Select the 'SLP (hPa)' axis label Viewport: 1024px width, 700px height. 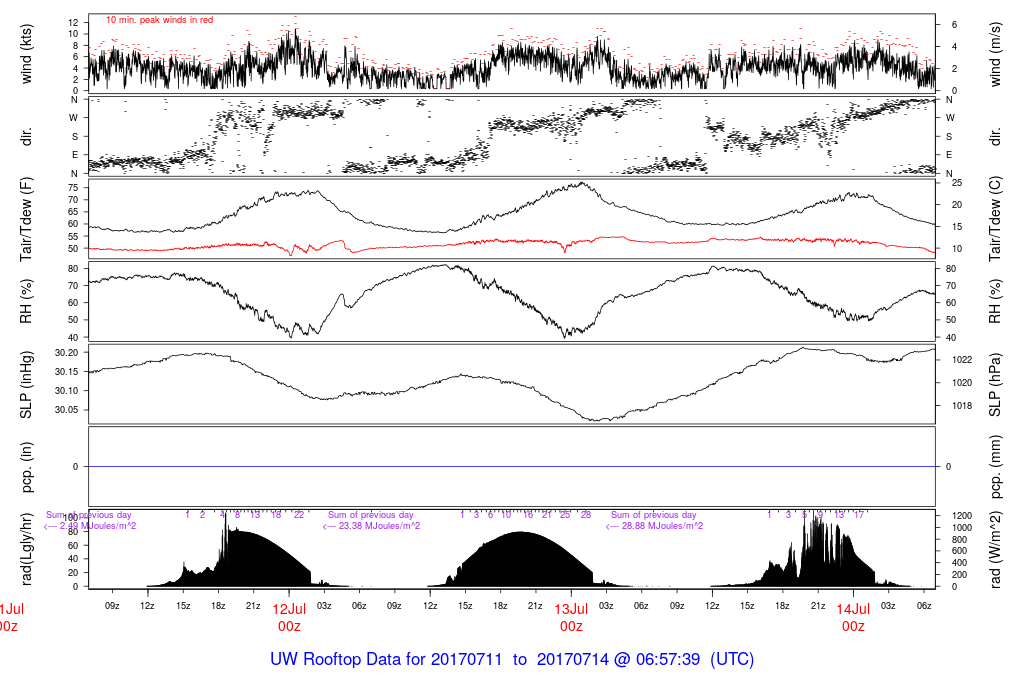click(994, 384)
